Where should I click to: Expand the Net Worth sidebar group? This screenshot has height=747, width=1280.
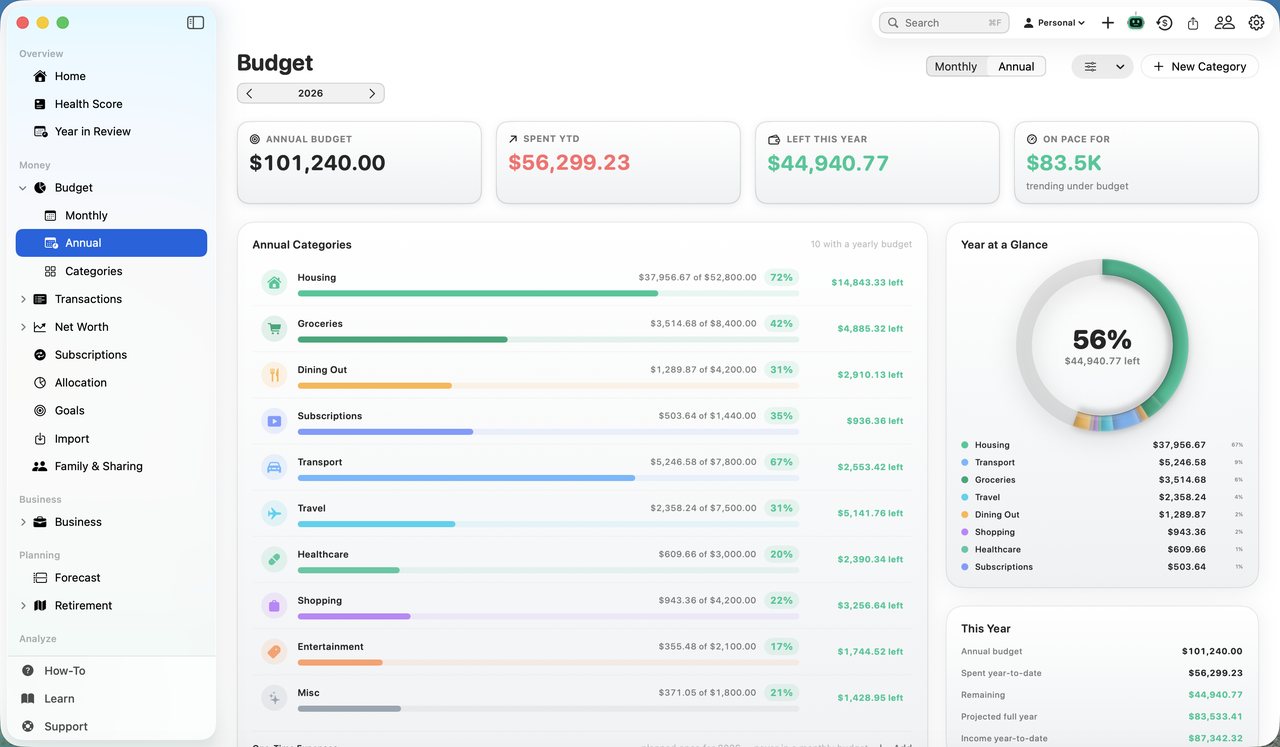(23, 327)
